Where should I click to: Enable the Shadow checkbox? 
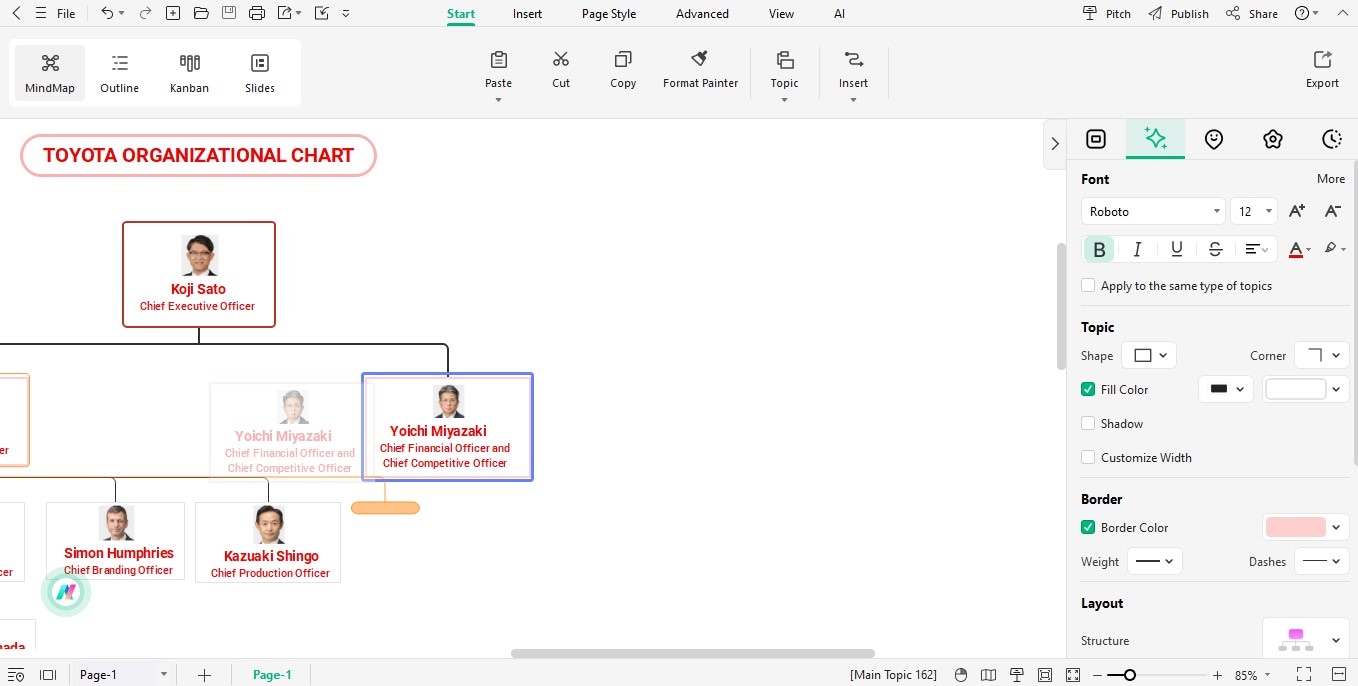coord(1088,423)
